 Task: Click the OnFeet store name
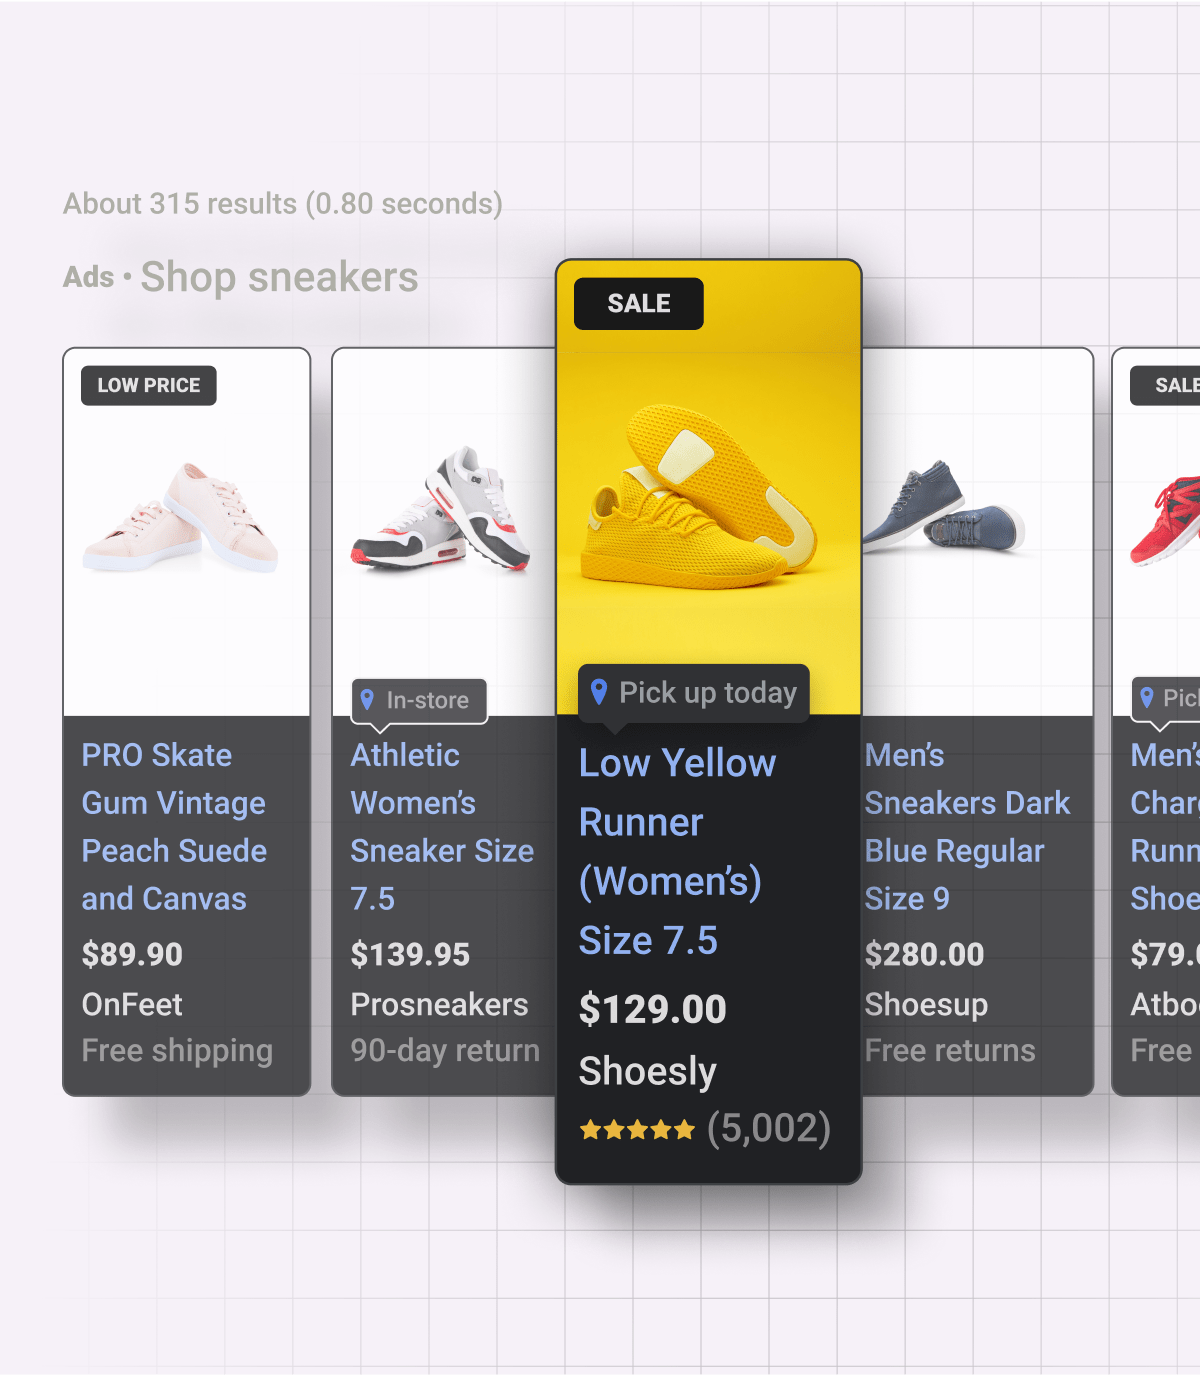click(x=132, y=1004)
